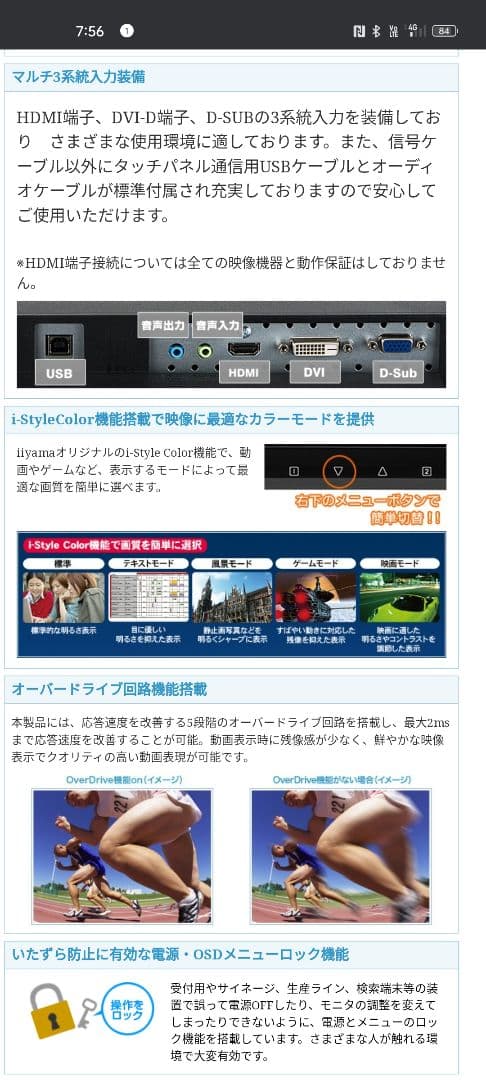Tap the 風景モード building thumbnail
Image resolution: width=486 pixels, height=1080 pixels.
coord(232,597)
